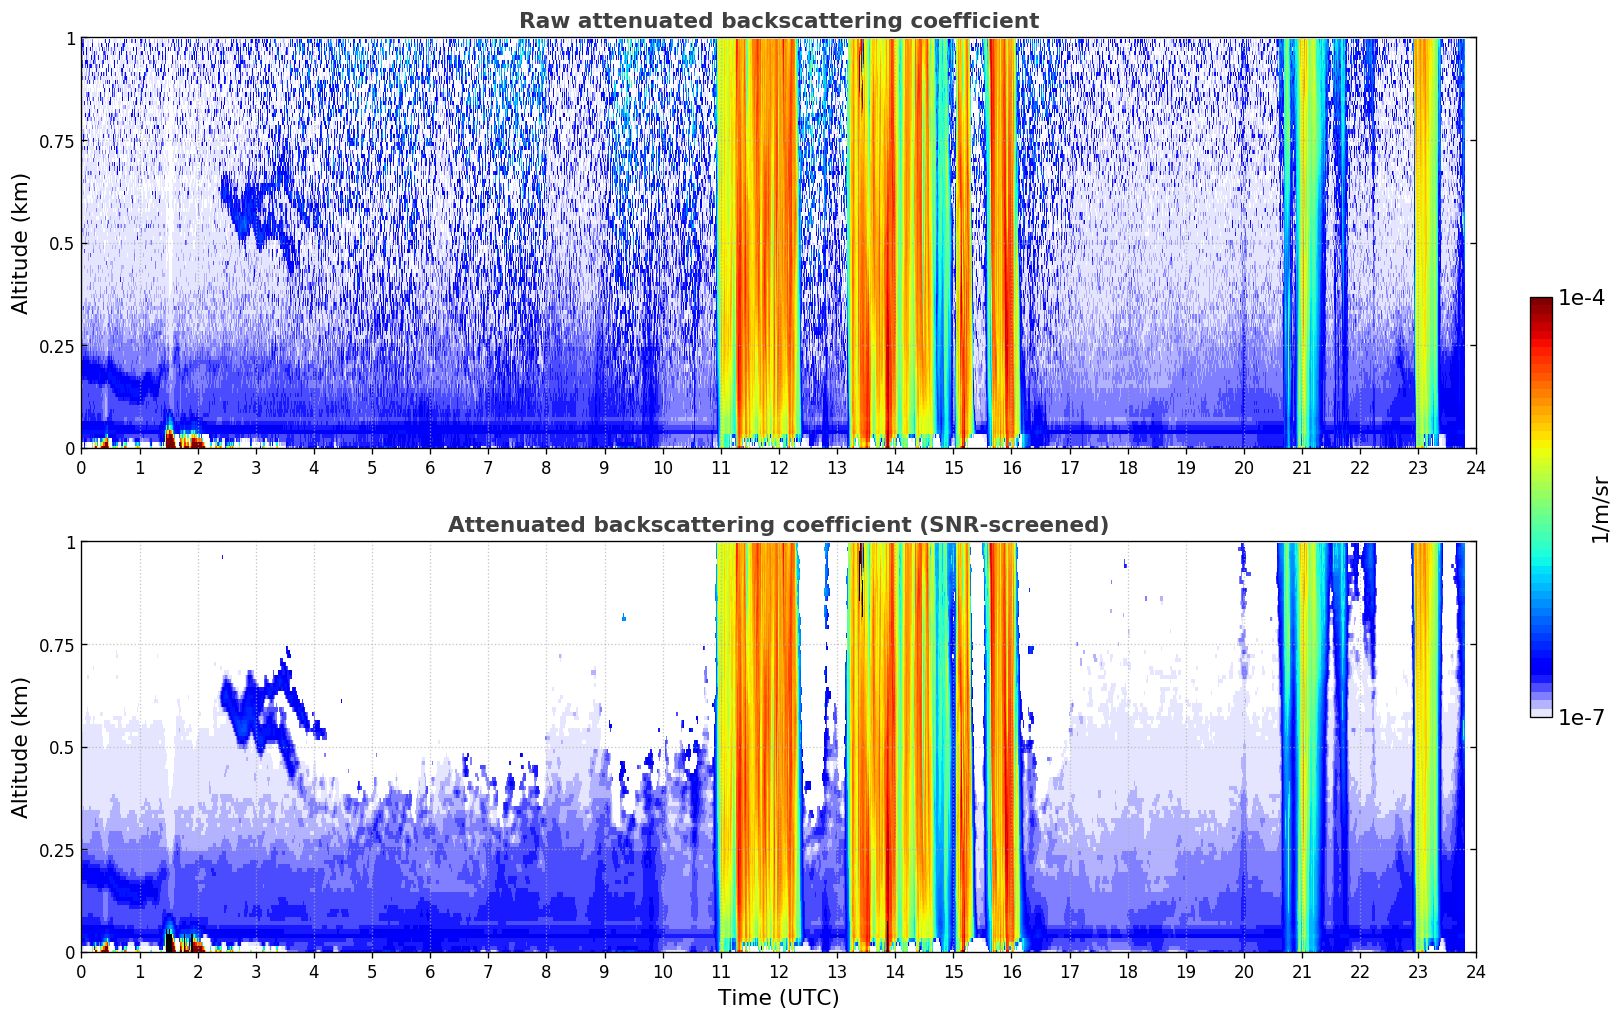The image size is (1621, 1020).
Task: Click the '16' hour tick under SNR-screened plot
Action: (x=1011, y=971)
